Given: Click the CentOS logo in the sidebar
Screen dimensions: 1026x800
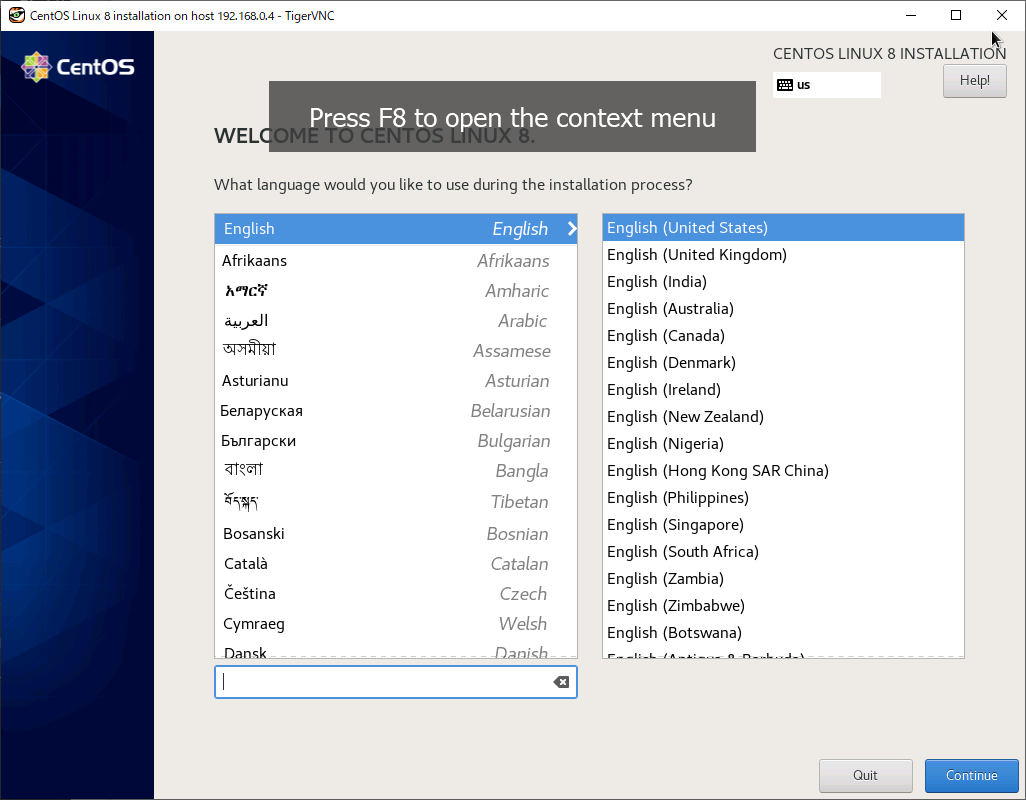Looking at the screenshot, I should (78, 67).
